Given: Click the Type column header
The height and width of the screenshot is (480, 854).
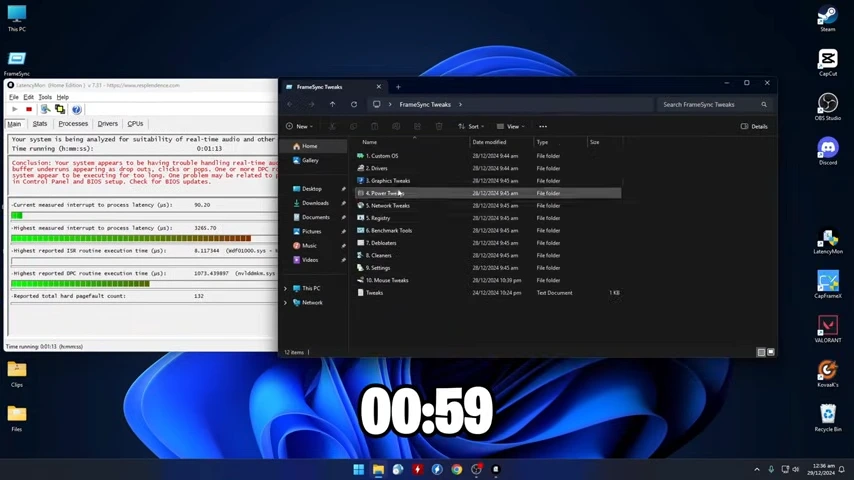Looking at the screenshot, I should 542,142.
